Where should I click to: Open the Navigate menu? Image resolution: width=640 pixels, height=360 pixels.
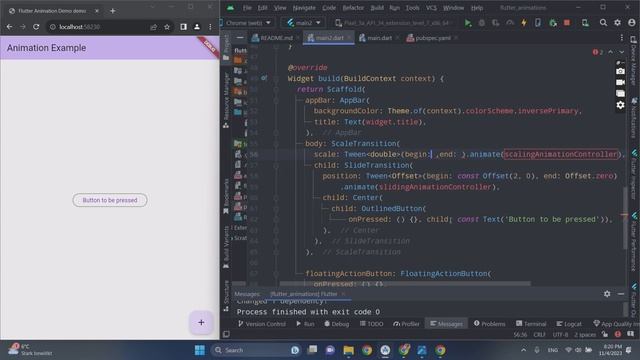pos(304,8)
